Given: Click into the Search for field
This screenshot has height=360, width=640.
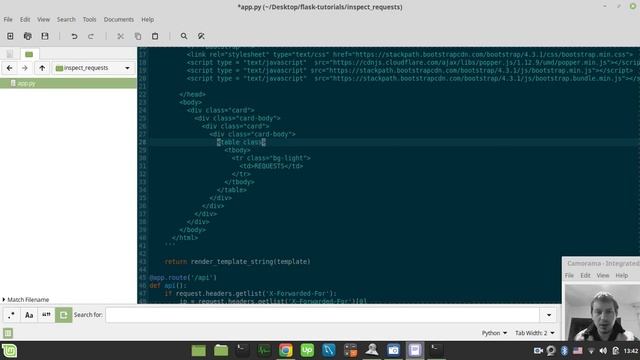Looking at the screenshot, I should pos(322,315).
